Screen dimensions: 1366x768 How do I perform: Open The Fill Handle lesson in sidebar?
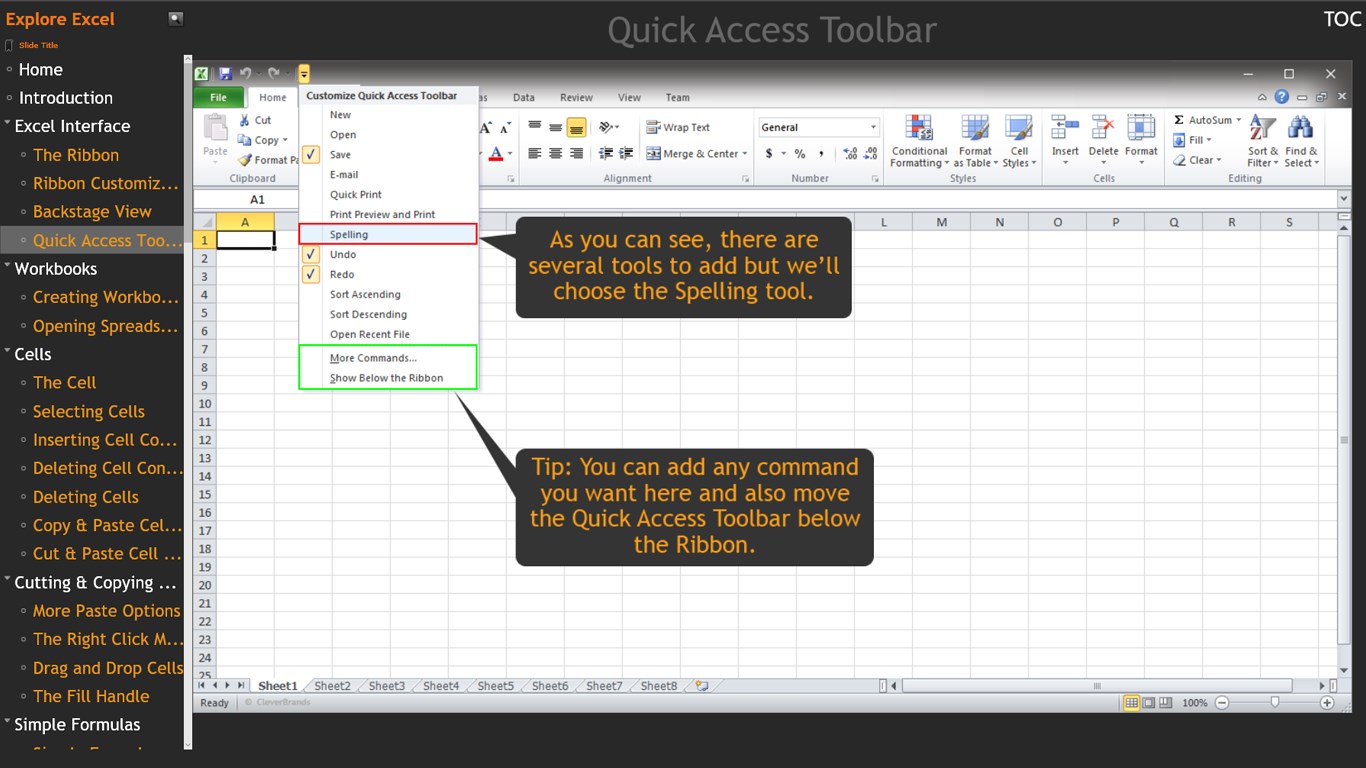pyautogui.click(x=91, y=696)
